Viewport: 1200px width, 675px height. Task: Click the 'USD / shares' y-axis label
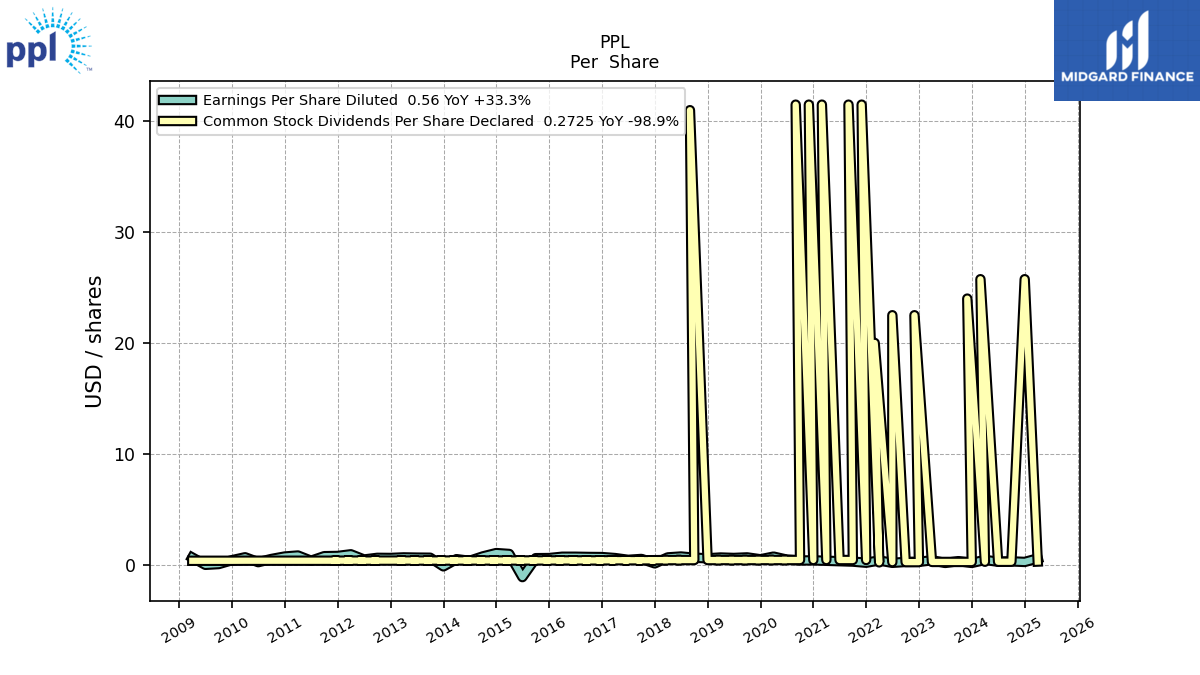(94, 341)
